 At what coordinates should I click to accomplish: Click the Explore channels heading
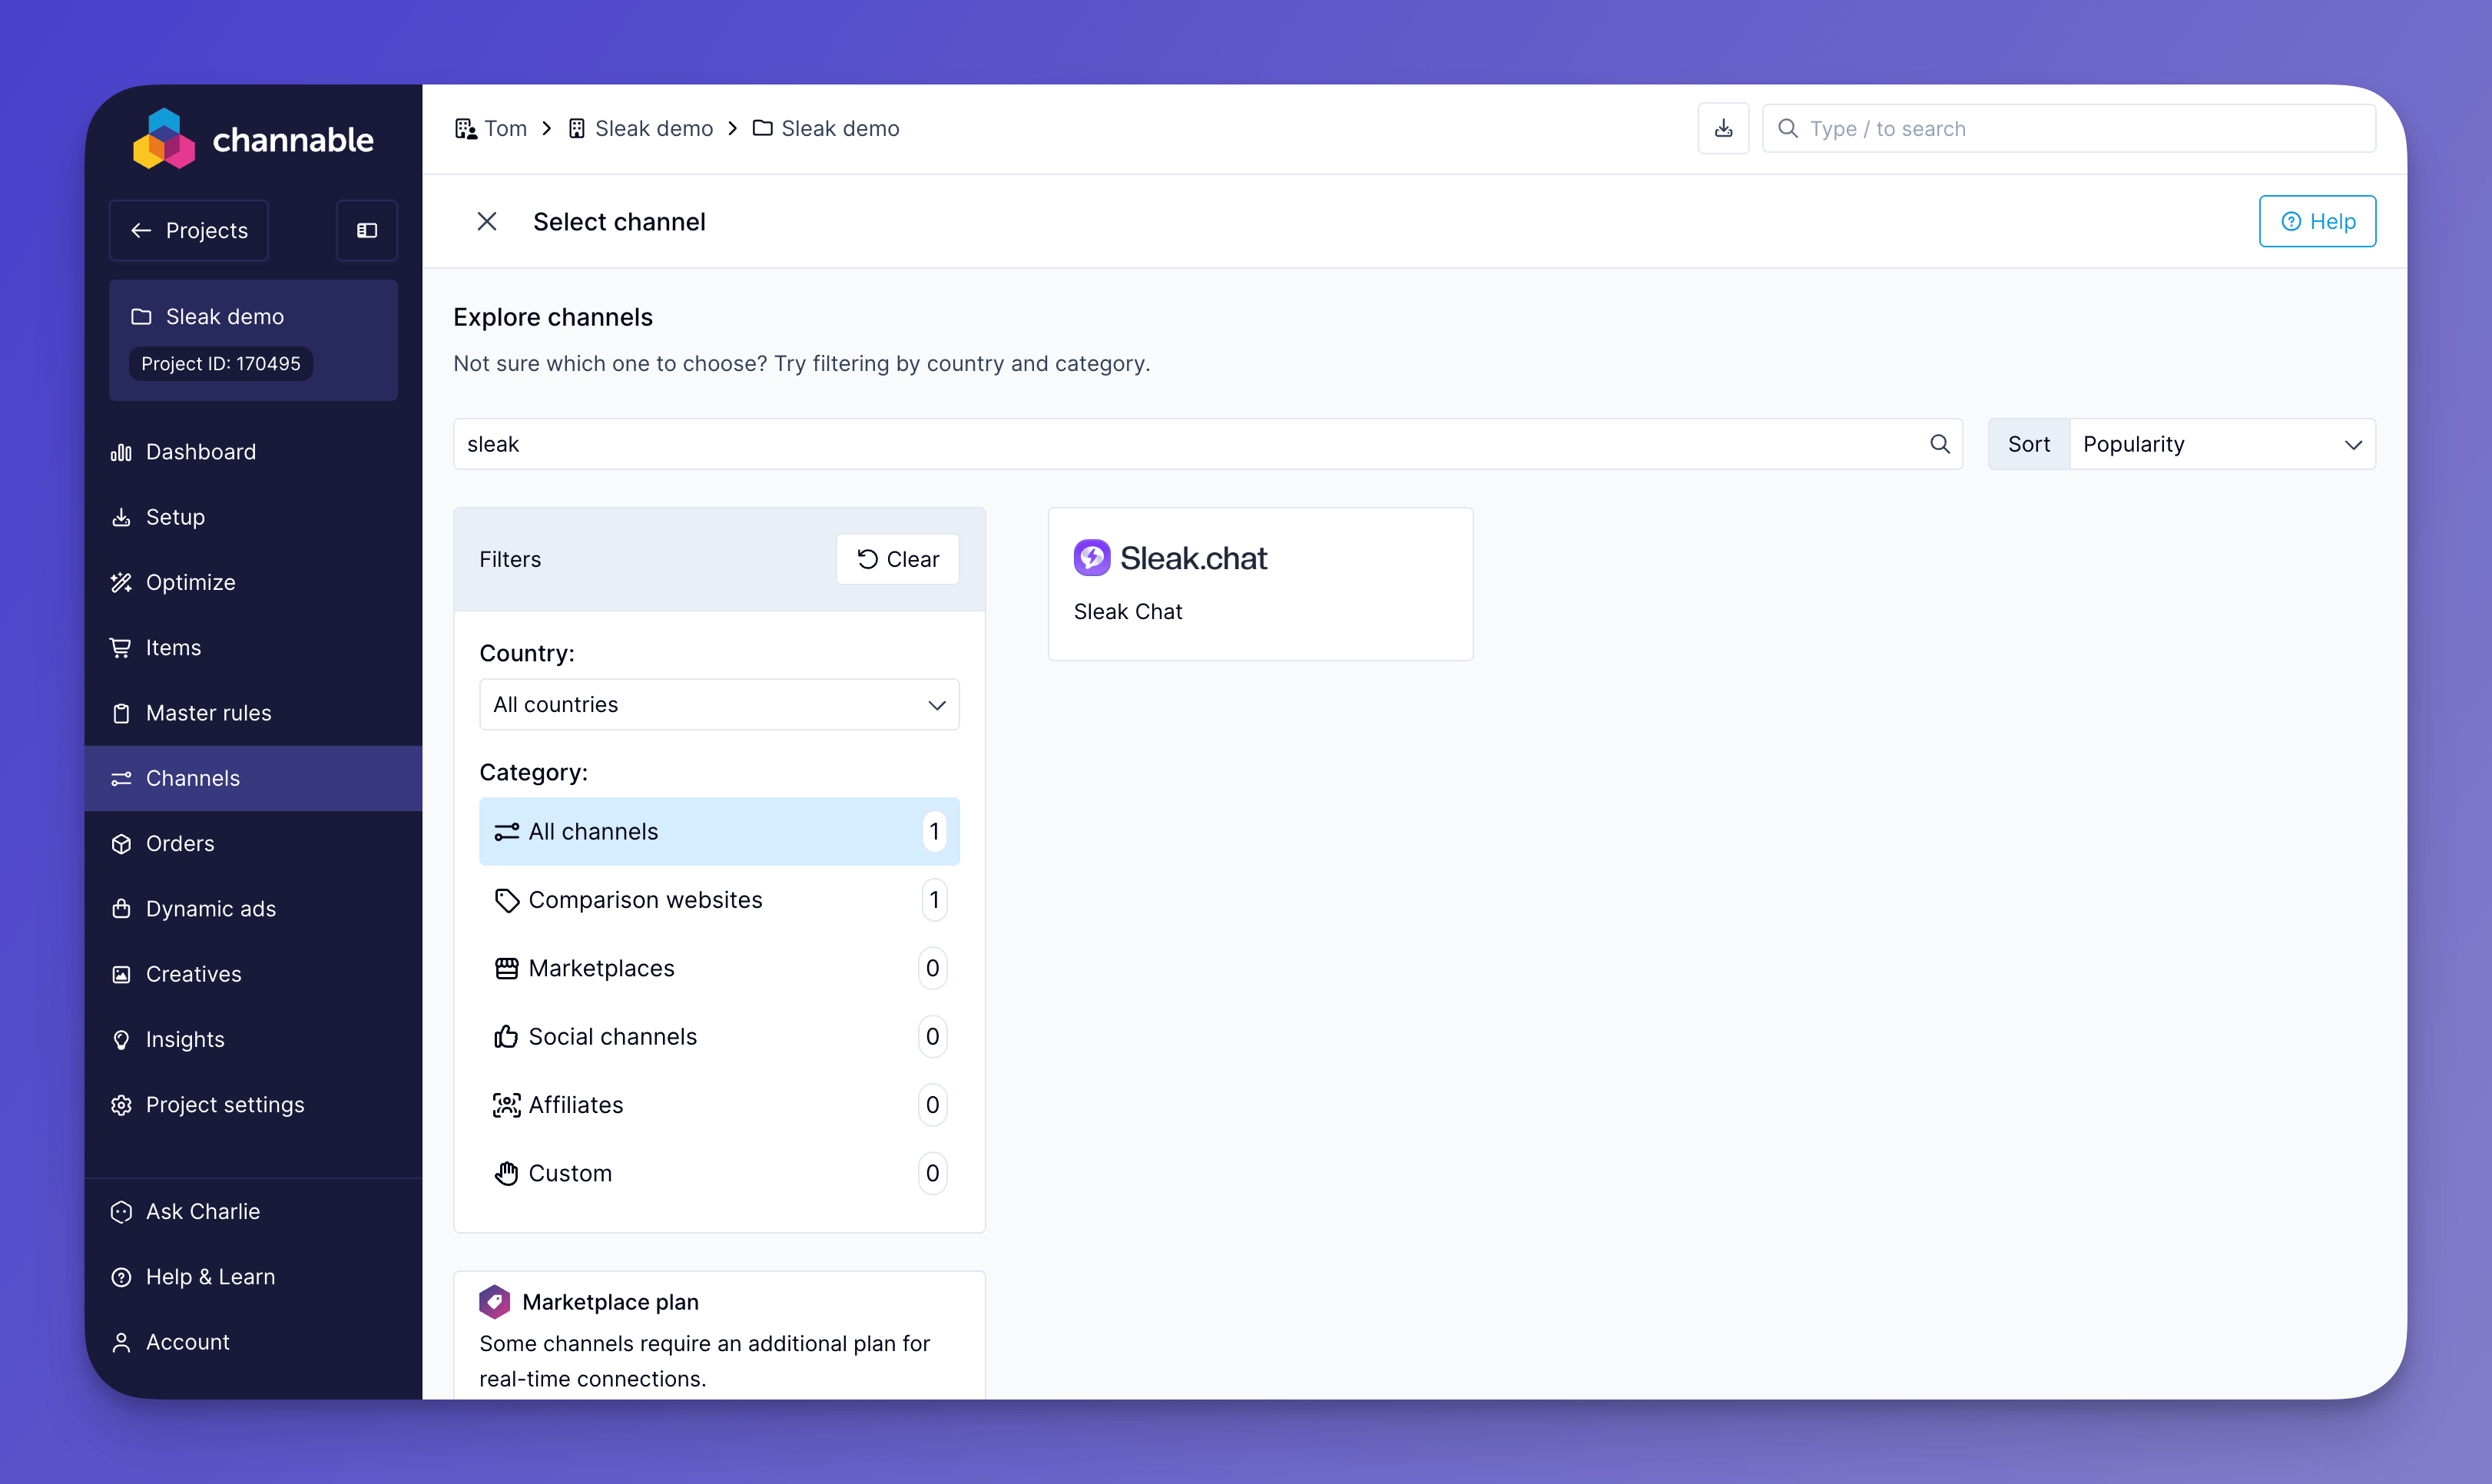pos(553,318)
